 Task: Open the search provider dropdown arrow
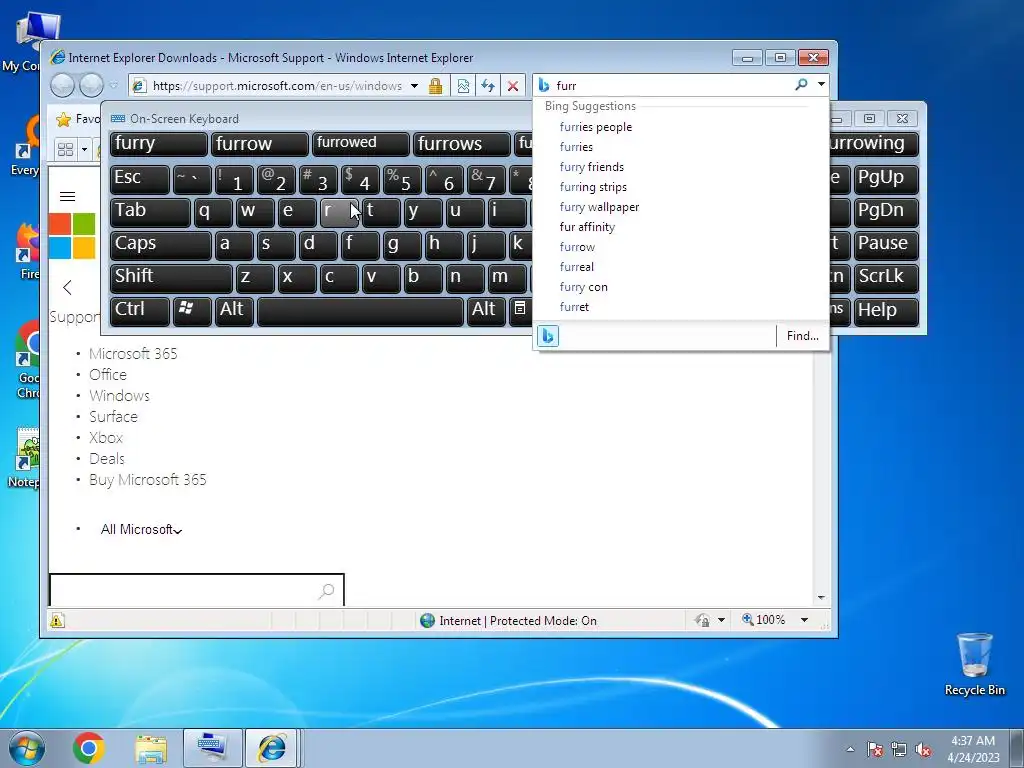pos(821,85)
